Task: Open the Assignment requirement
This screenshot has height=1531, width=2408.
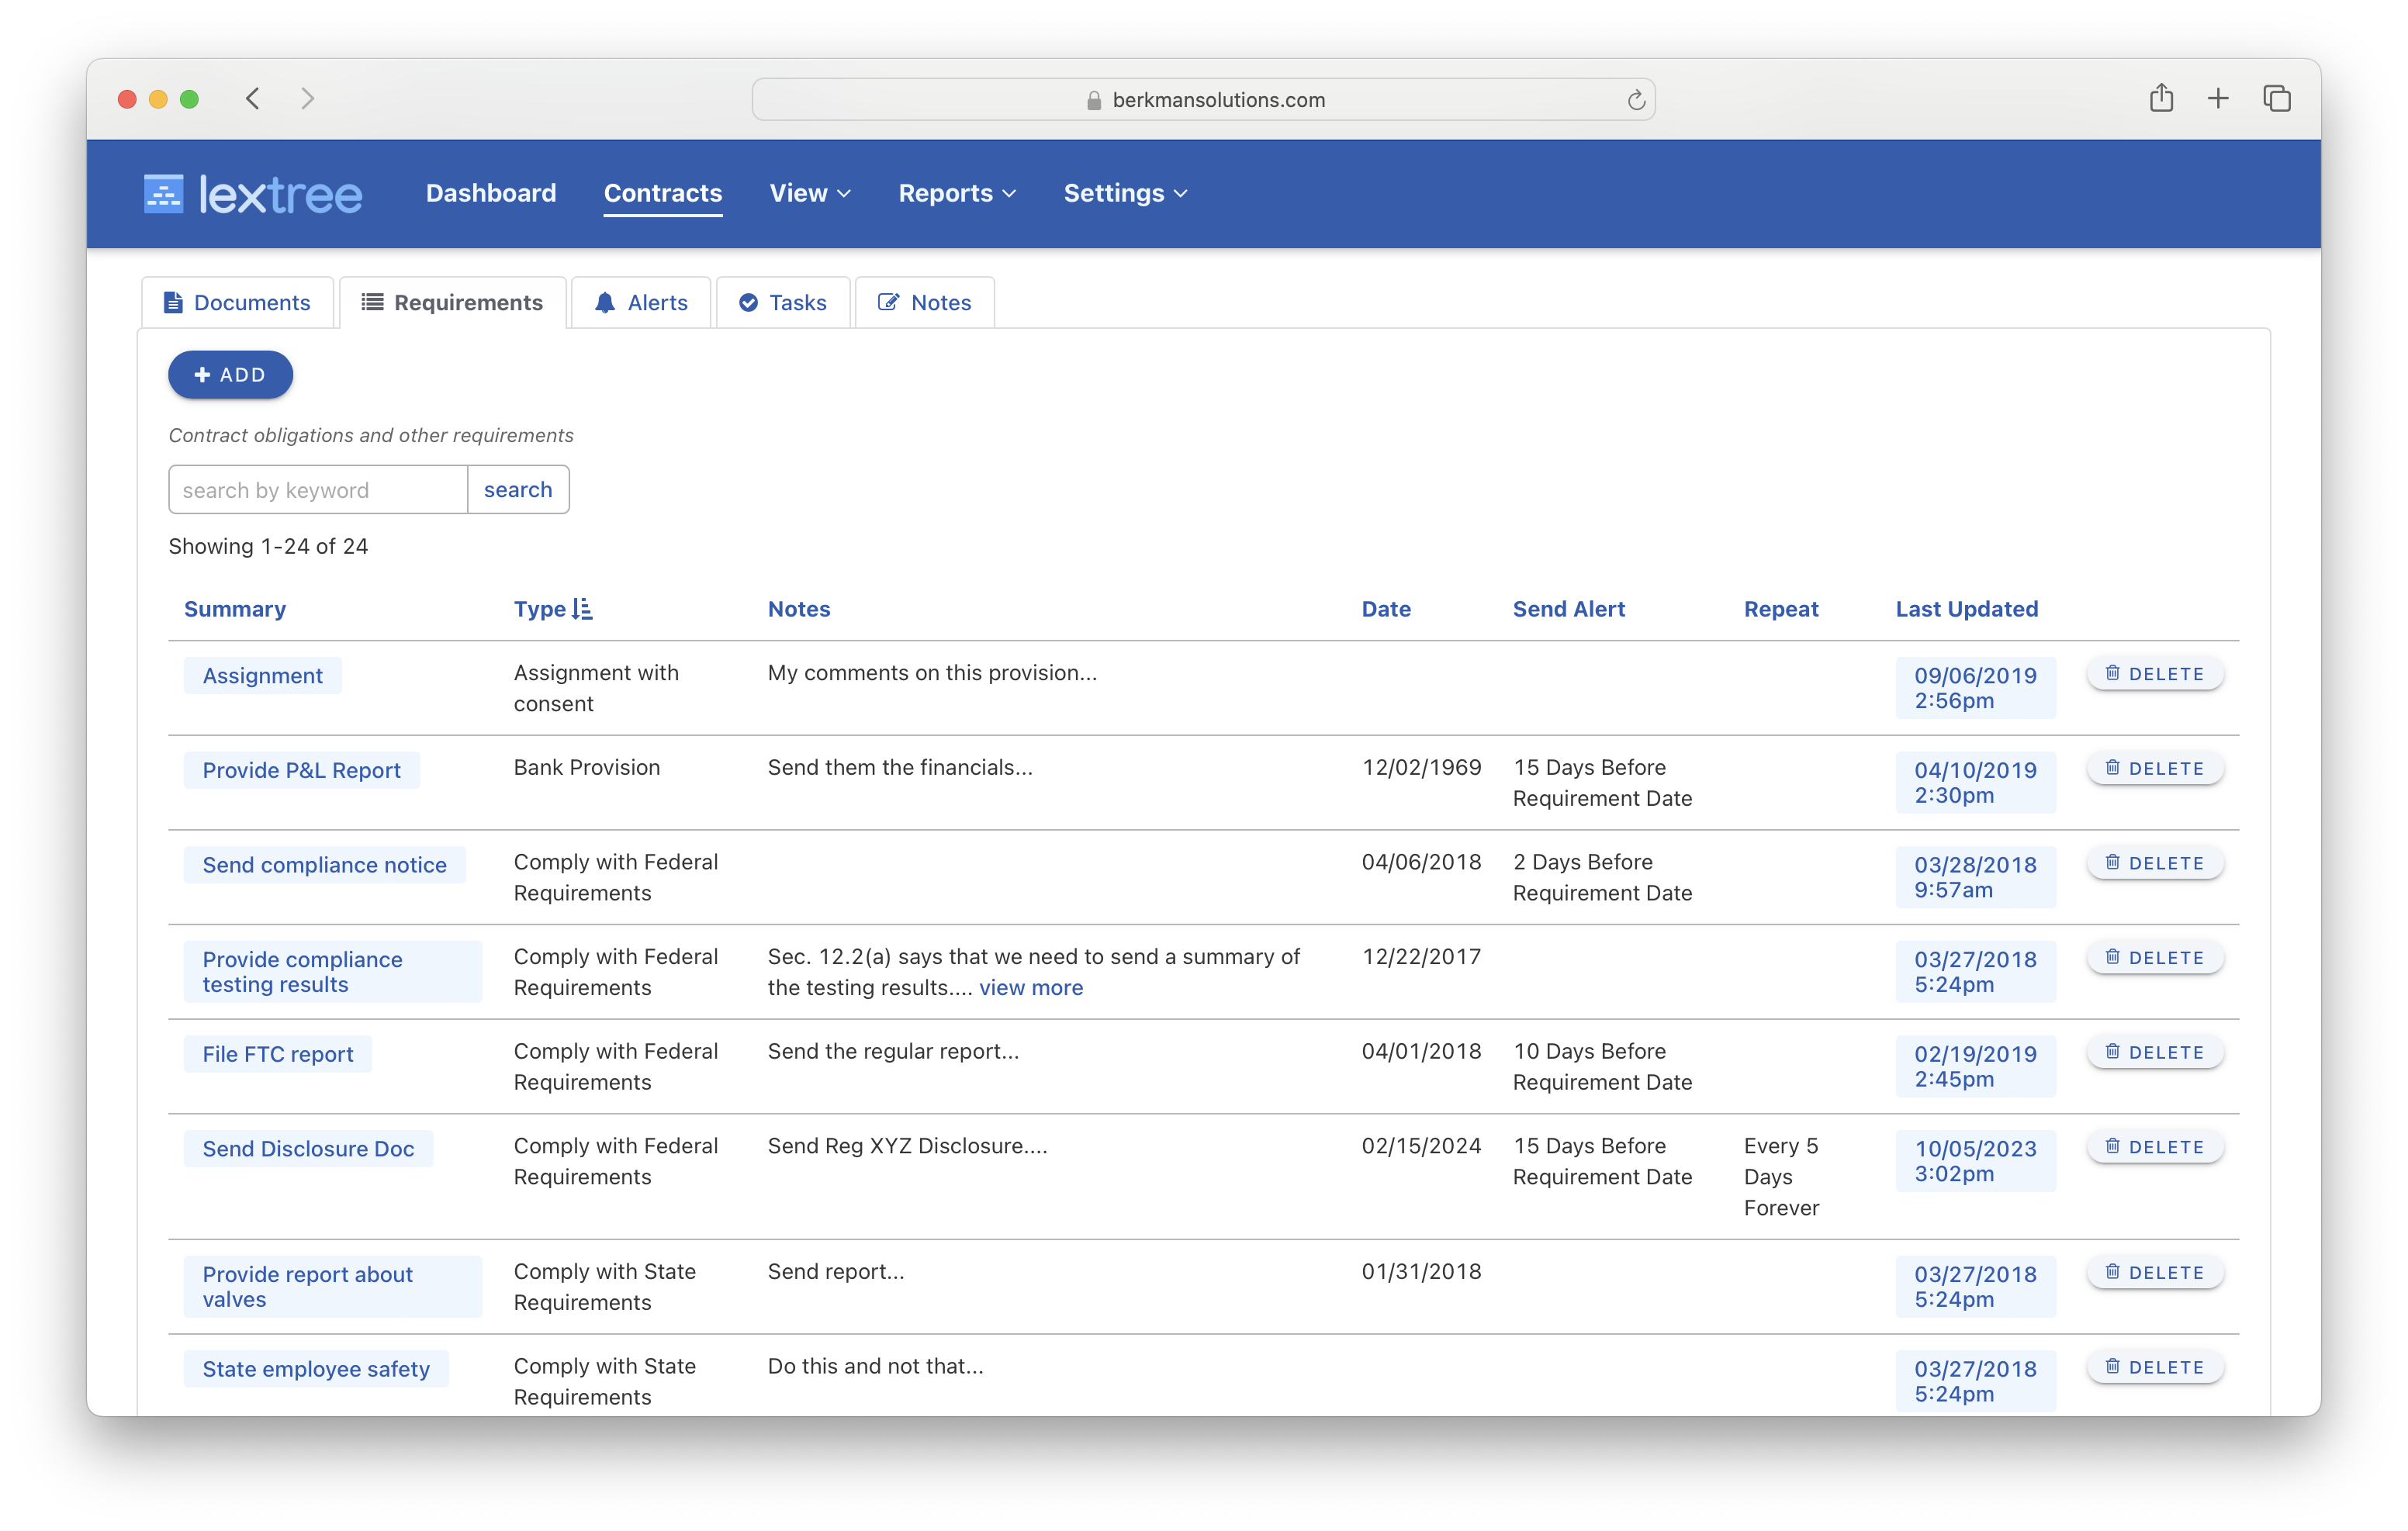Action: [263, 676]
